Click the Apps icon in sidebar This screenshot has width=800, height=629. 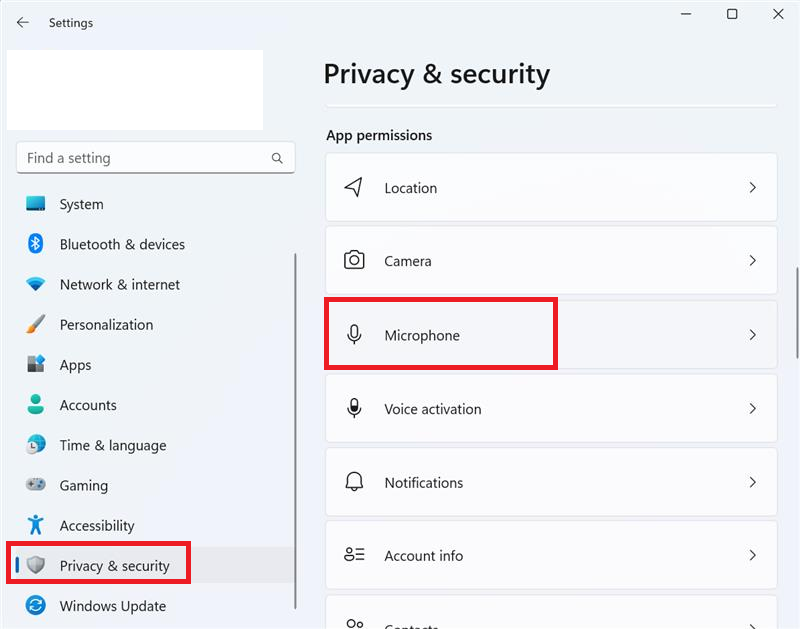point(36,364)
